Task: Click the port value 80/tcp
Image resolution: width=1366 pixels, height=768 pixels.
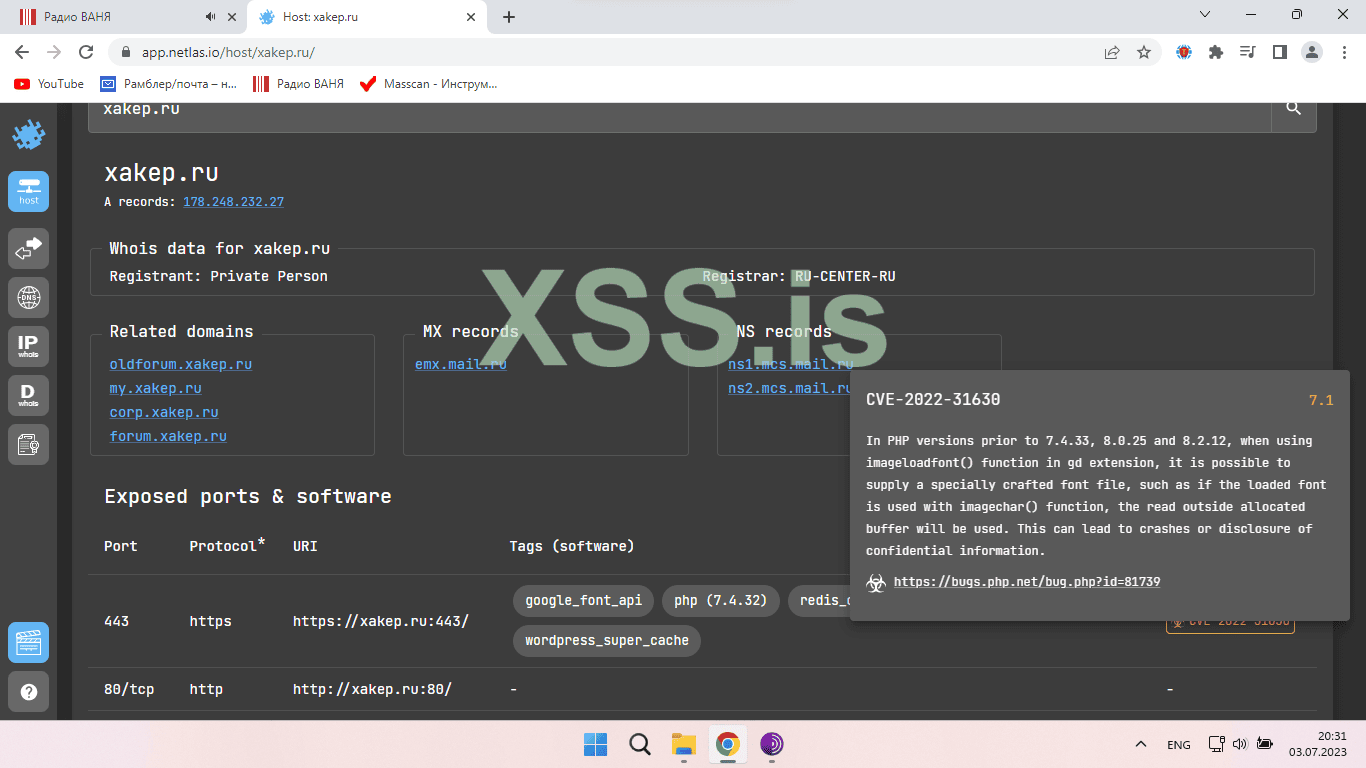Action: click(x=129, y=689)
